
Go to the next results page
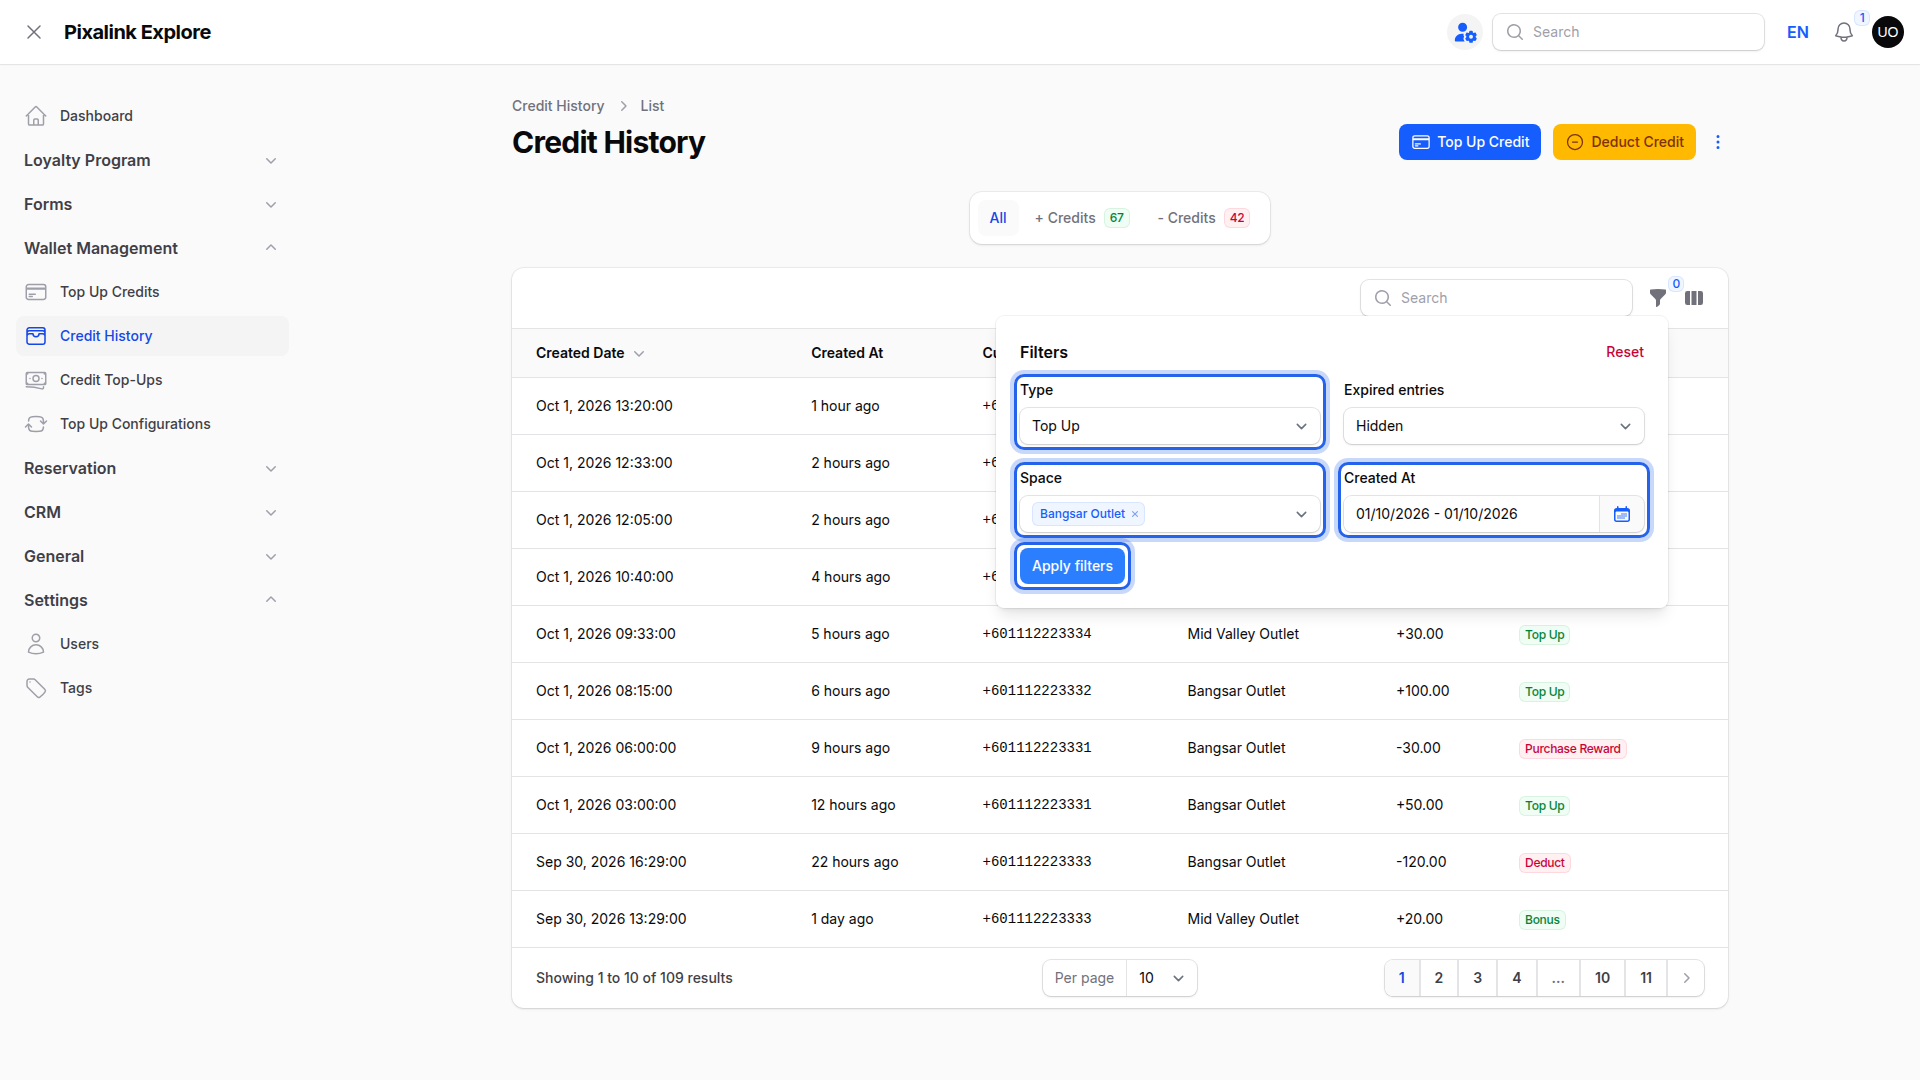1686,978
